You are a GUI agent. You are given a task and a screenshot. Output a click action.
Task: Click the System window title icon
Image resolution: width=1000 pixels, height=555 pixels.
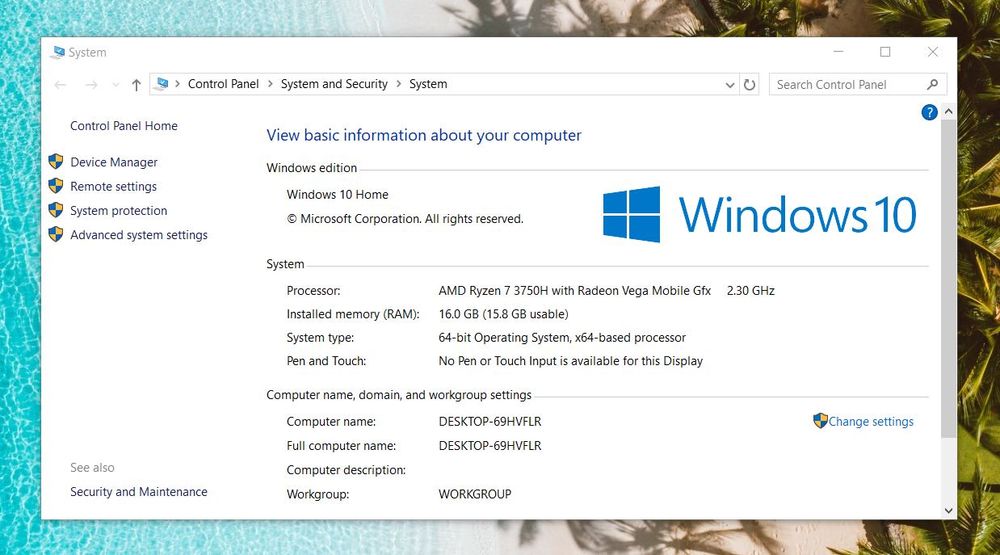pos(59,52)
